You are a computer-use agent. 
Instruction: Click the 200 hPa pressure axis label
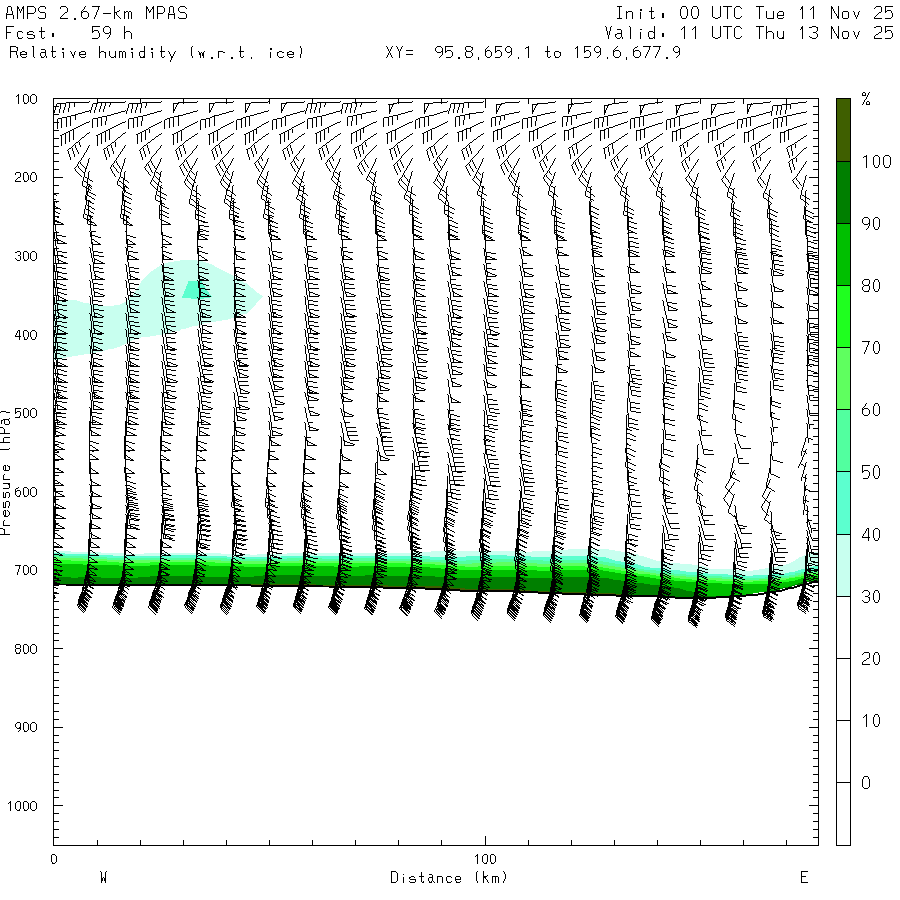[x=26, y=177]
